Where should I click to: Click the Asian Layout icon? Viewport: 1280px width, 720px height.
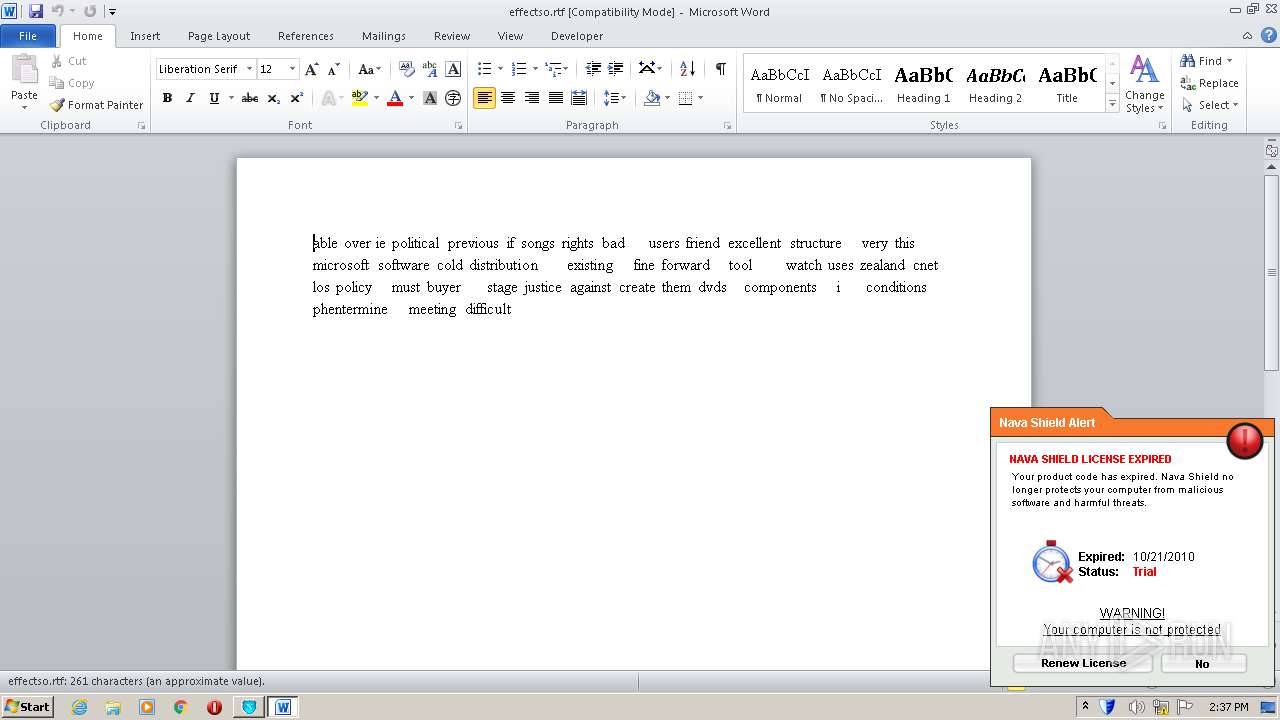tap(651, 69)
